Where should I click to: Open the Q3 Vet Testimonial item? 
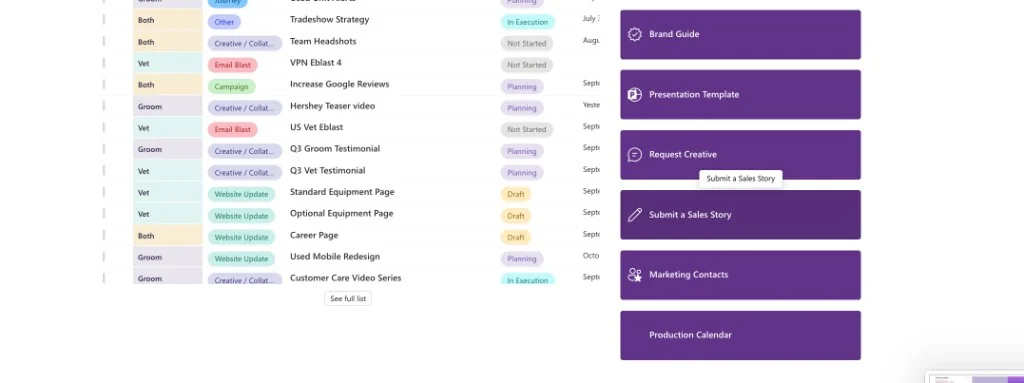pos(328,171)
